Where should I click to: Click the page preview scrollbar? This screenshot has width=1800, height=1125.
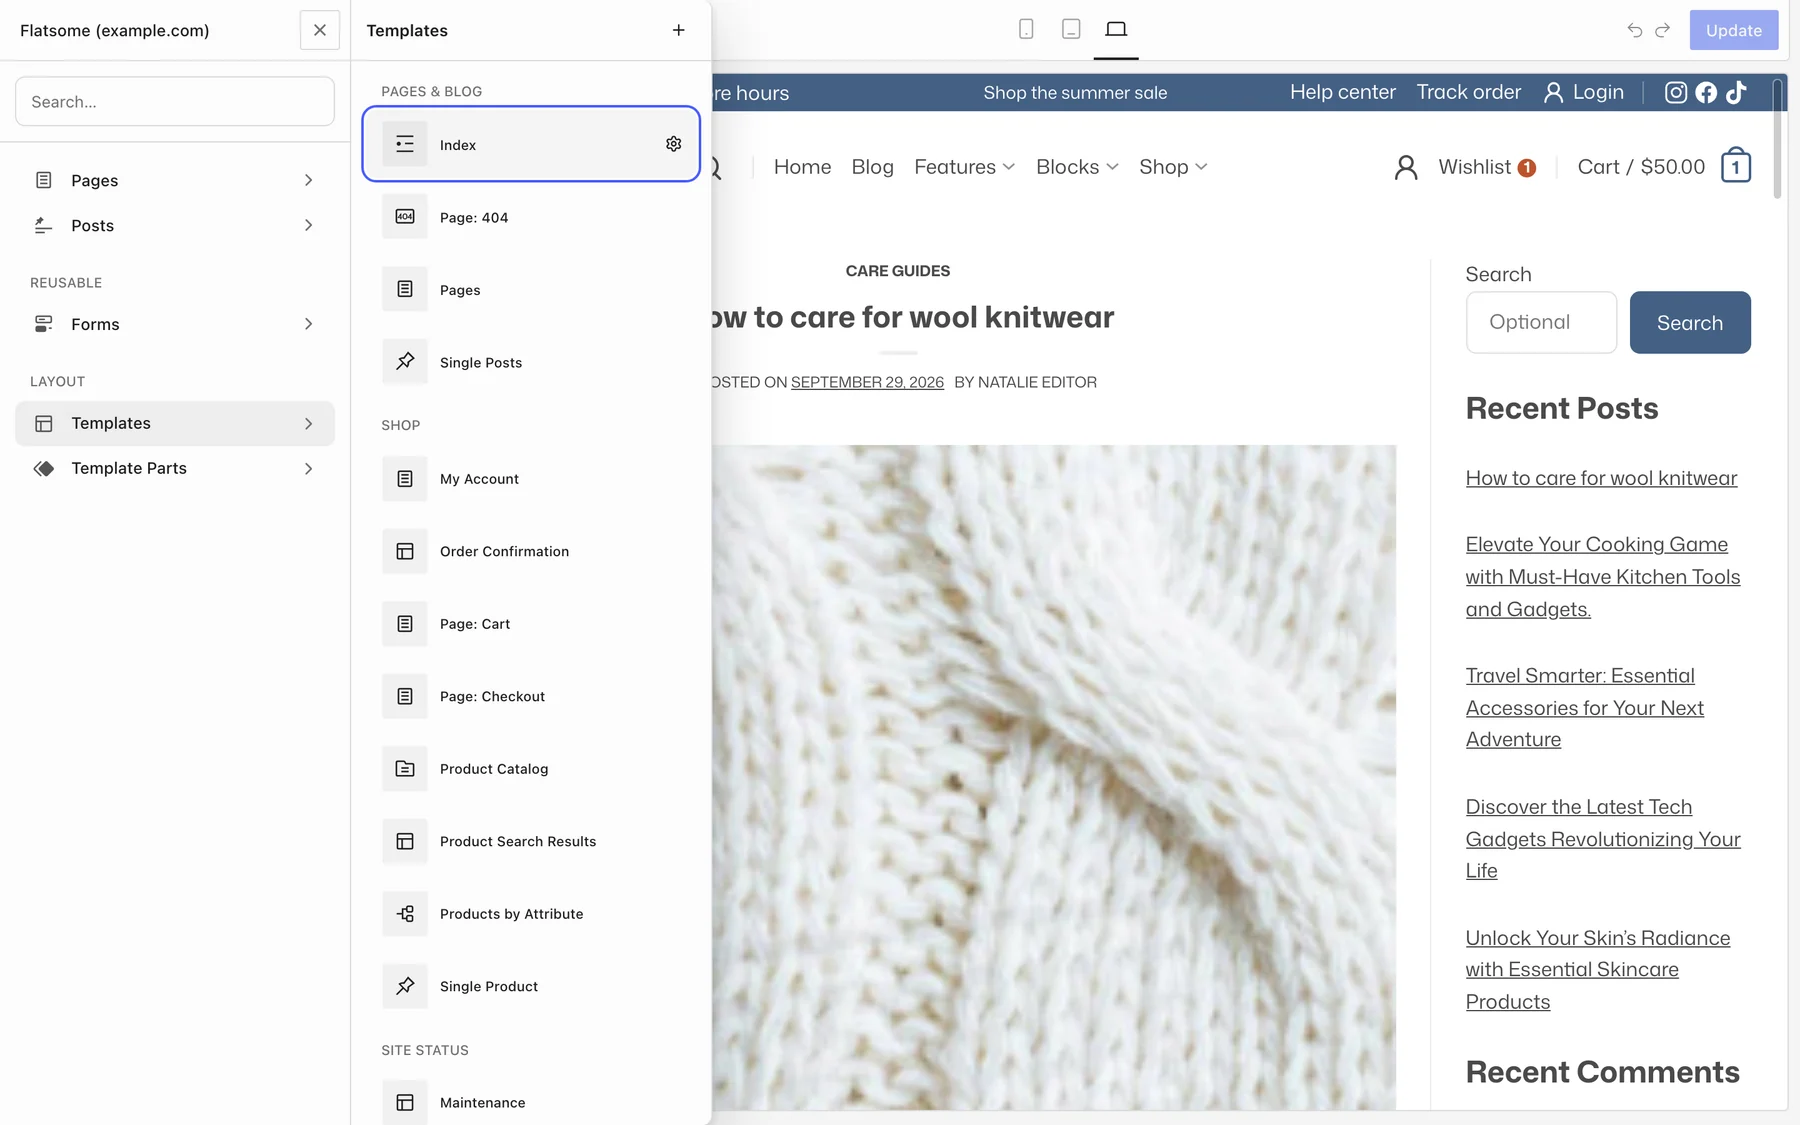pyautogui.click(x=1777, y=138)
